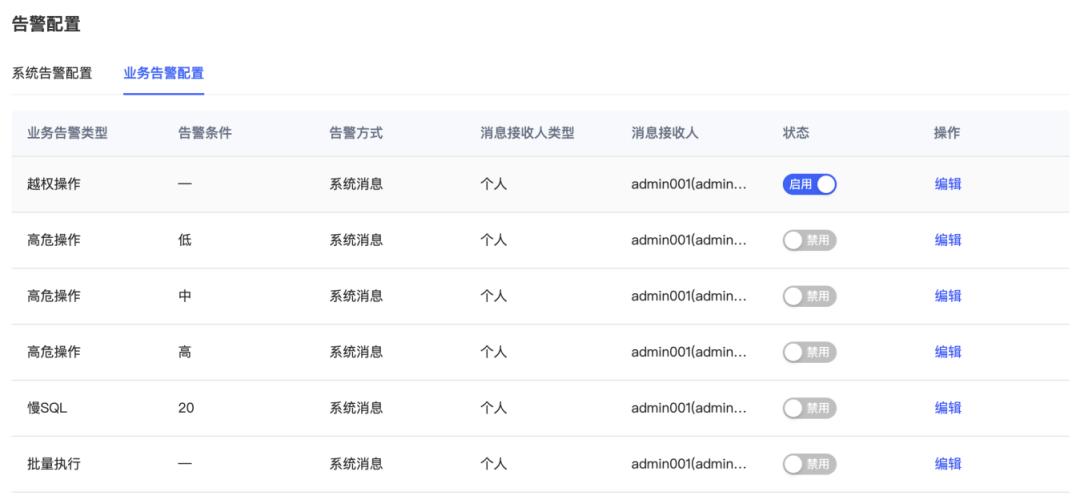
Task: Click the condition cell reading 中
Action: point(185,296)
